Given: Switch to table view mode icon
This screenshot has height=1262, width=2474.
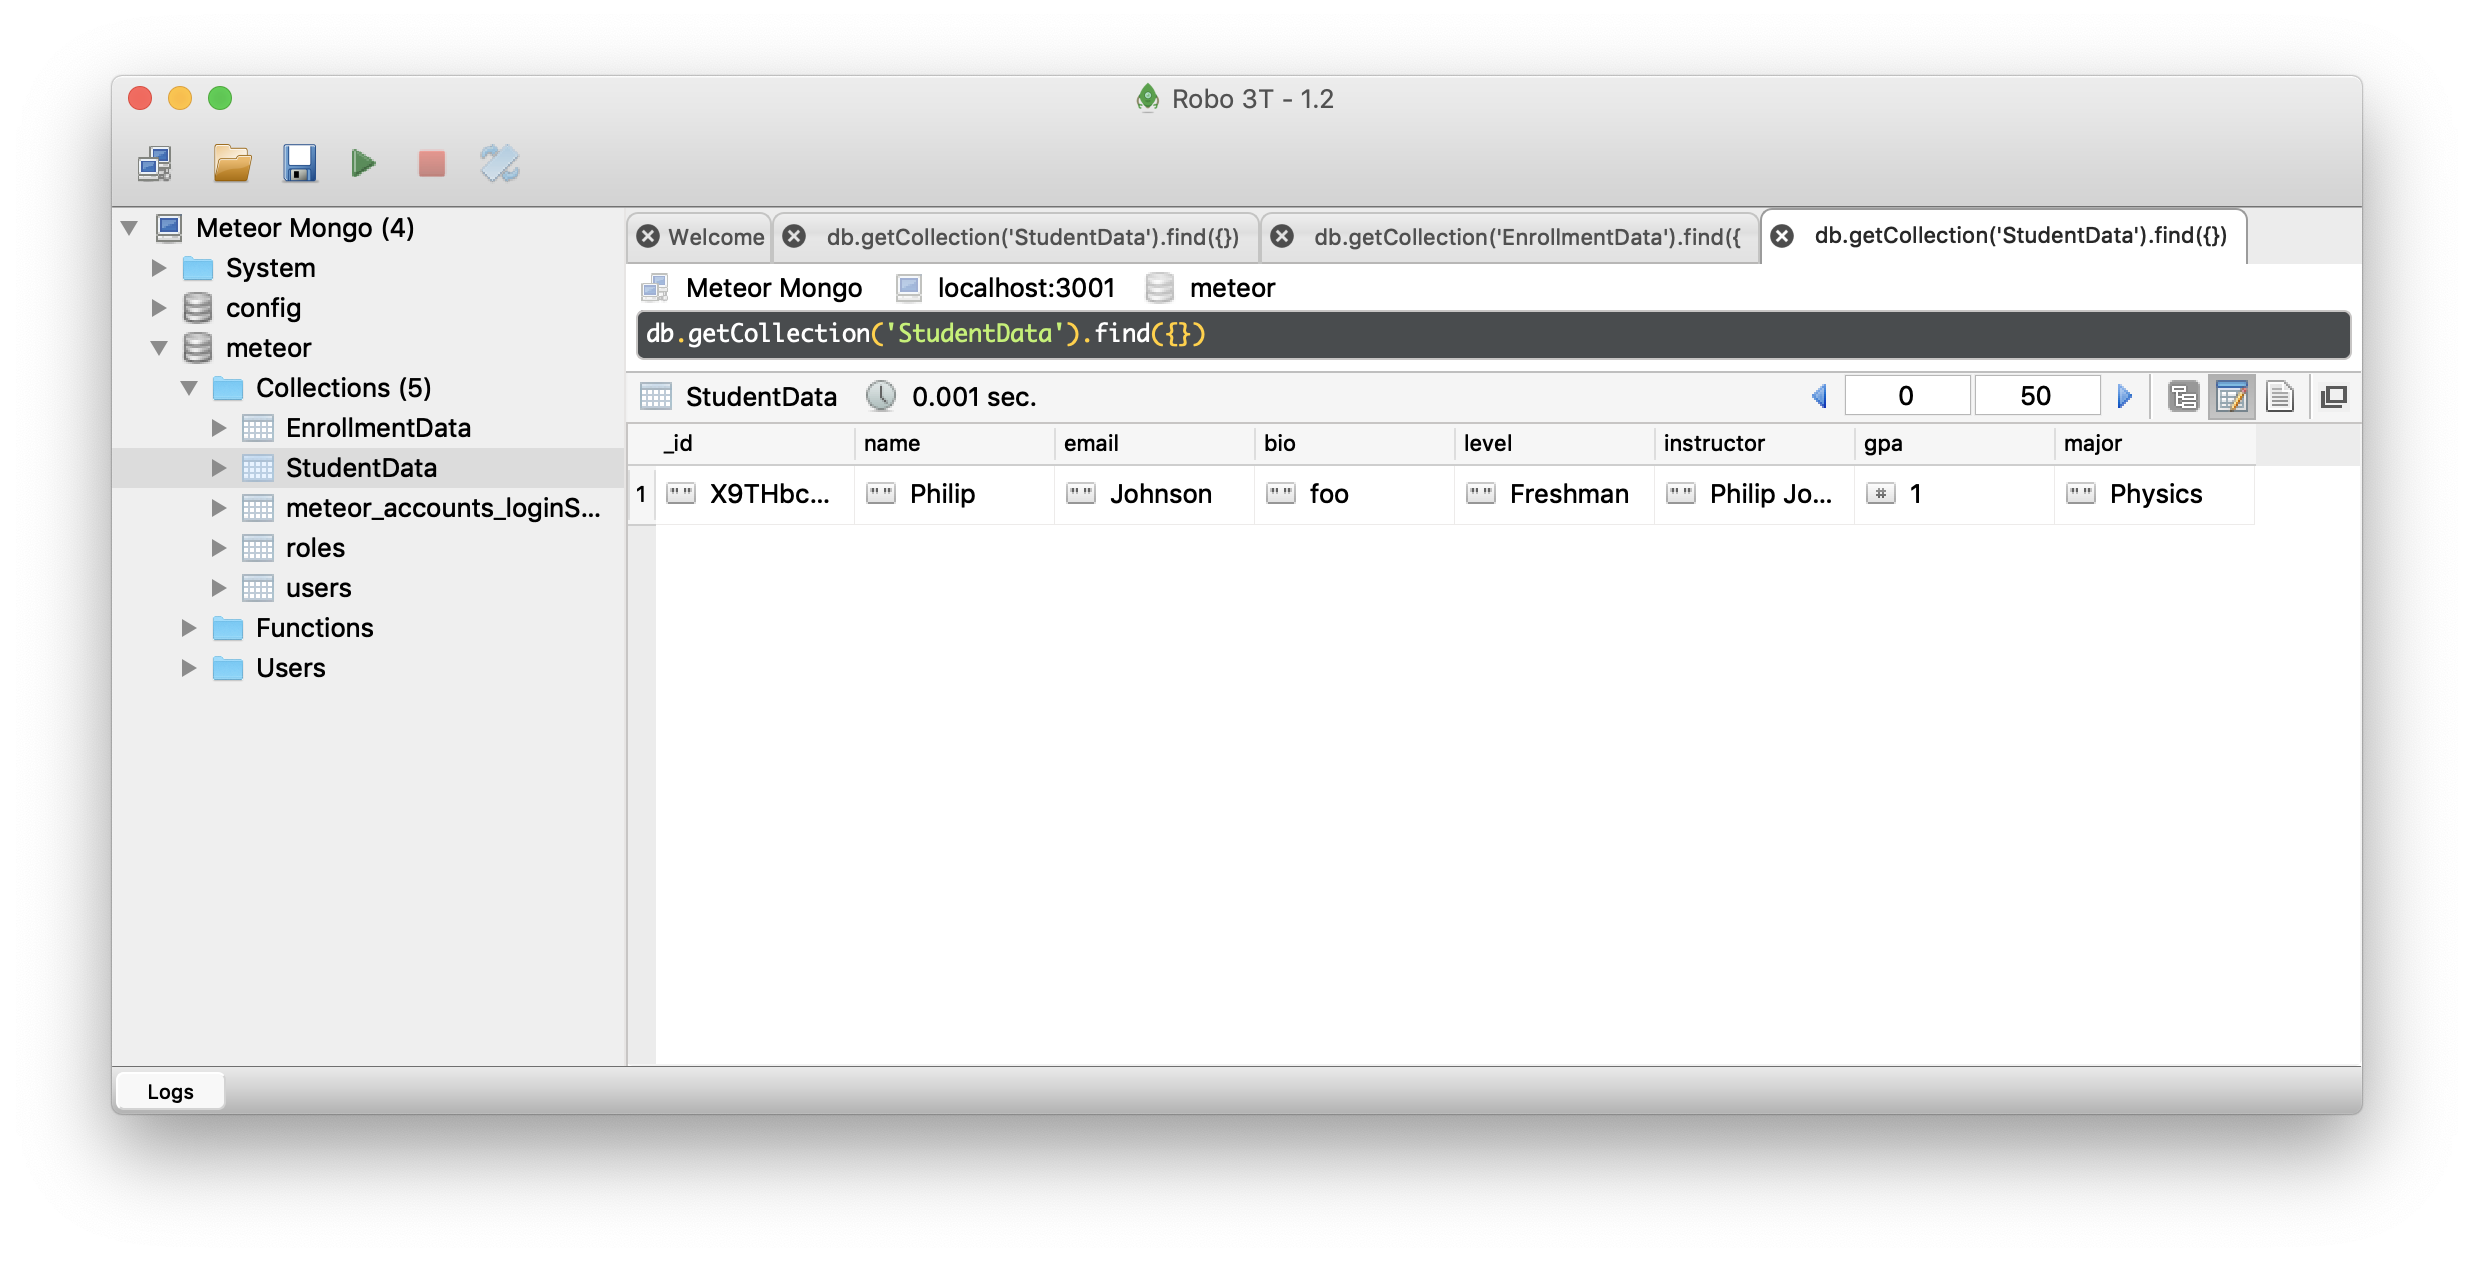Looking at the screenshot, I should [x=2232, y=397].
